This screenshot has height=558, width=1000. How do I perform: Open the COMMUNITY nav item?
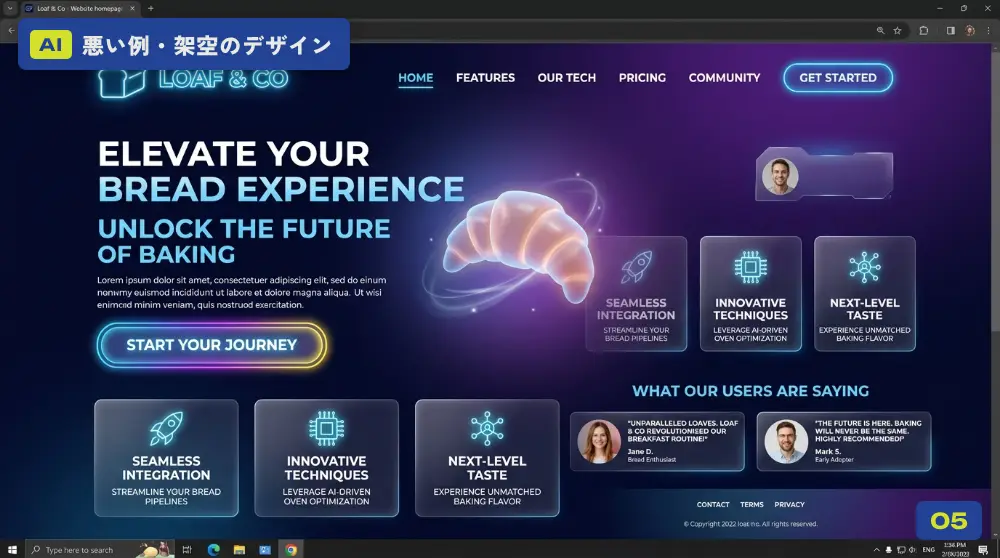coord(724,78)
